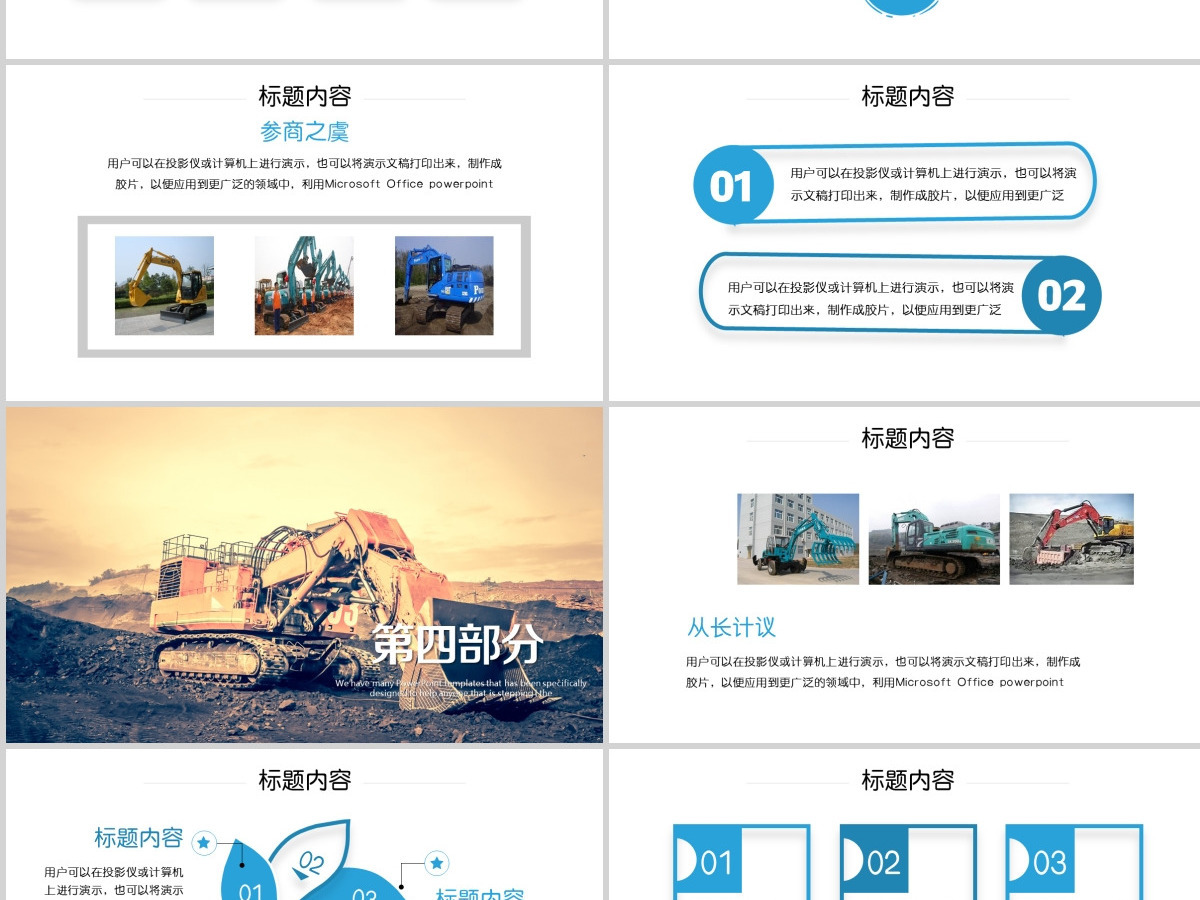Select the teal grapple excavator beside the building photo

pyautogui.click(x=798, y=539)
